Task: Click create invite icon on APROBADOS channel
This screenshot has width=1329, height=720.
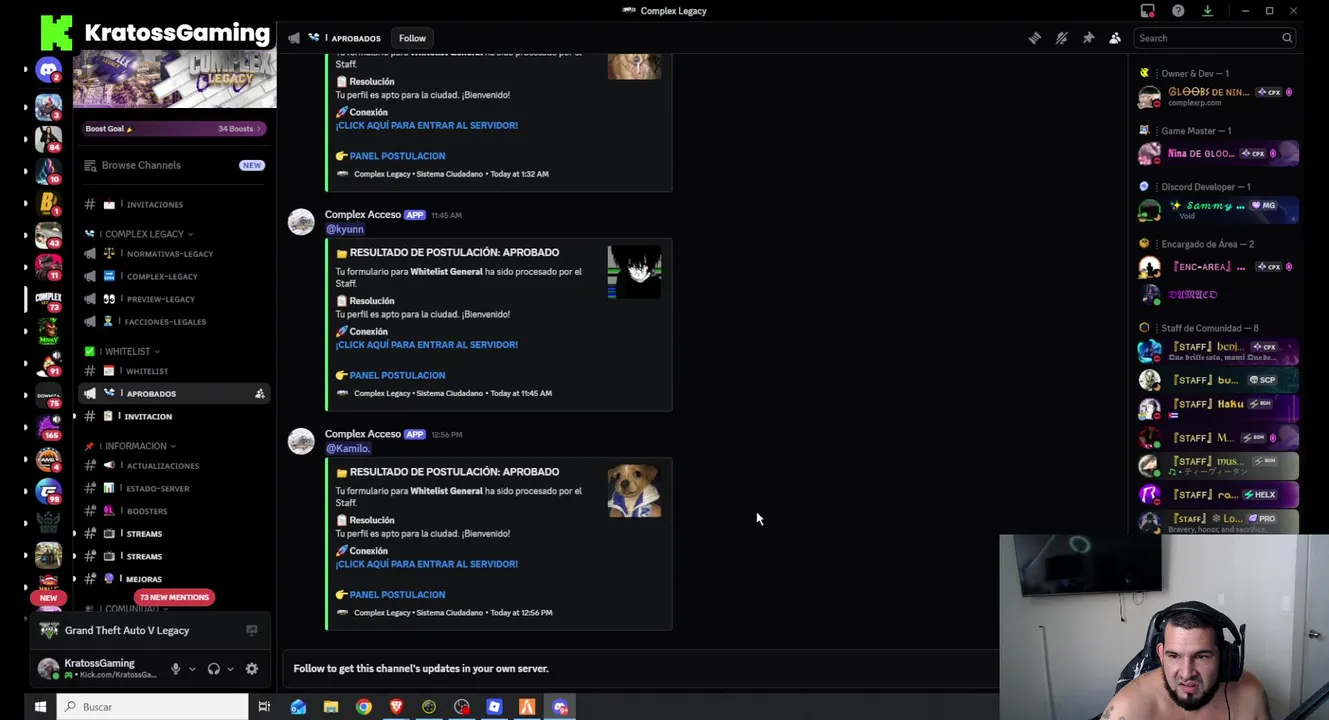Action: click(x=260, y=394)
